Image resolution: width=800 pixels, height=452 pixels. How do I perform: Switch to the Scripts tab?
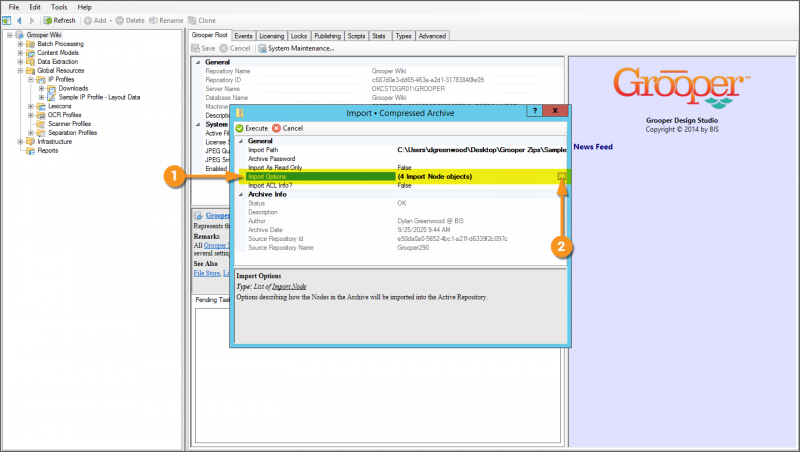point(357,36)
